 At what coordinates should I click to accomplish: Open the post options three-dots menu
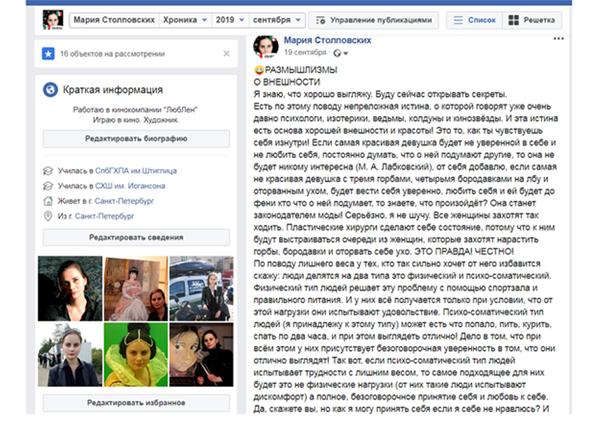coord(558,38)
